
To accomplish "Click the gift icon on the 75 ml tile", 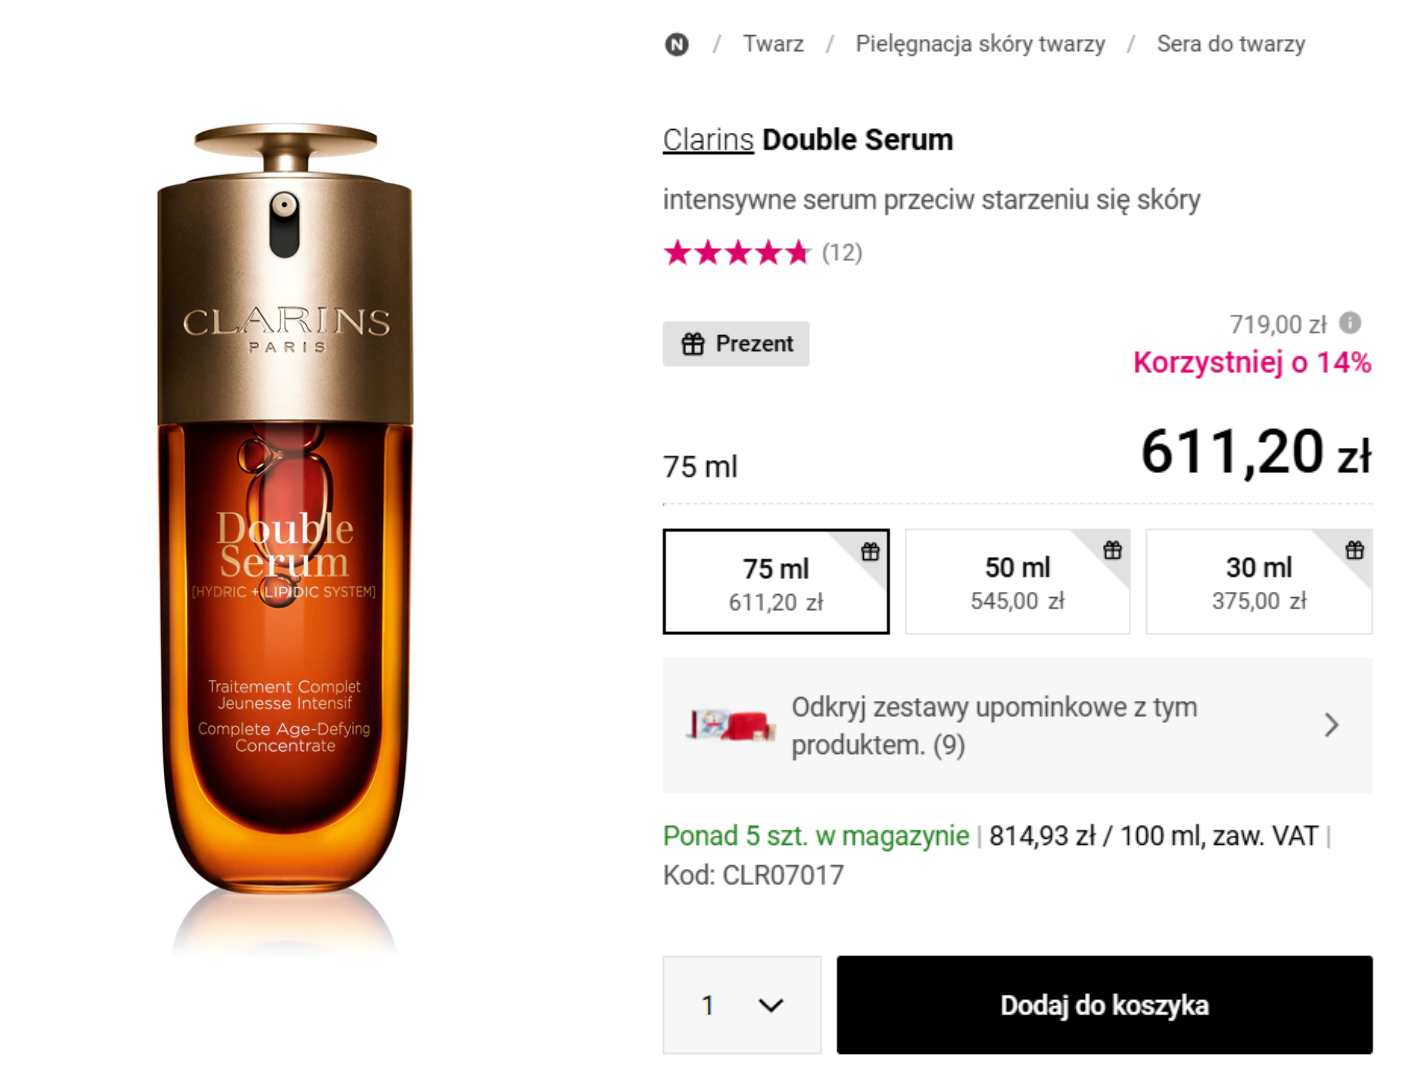I will click(x=870, y=551).
